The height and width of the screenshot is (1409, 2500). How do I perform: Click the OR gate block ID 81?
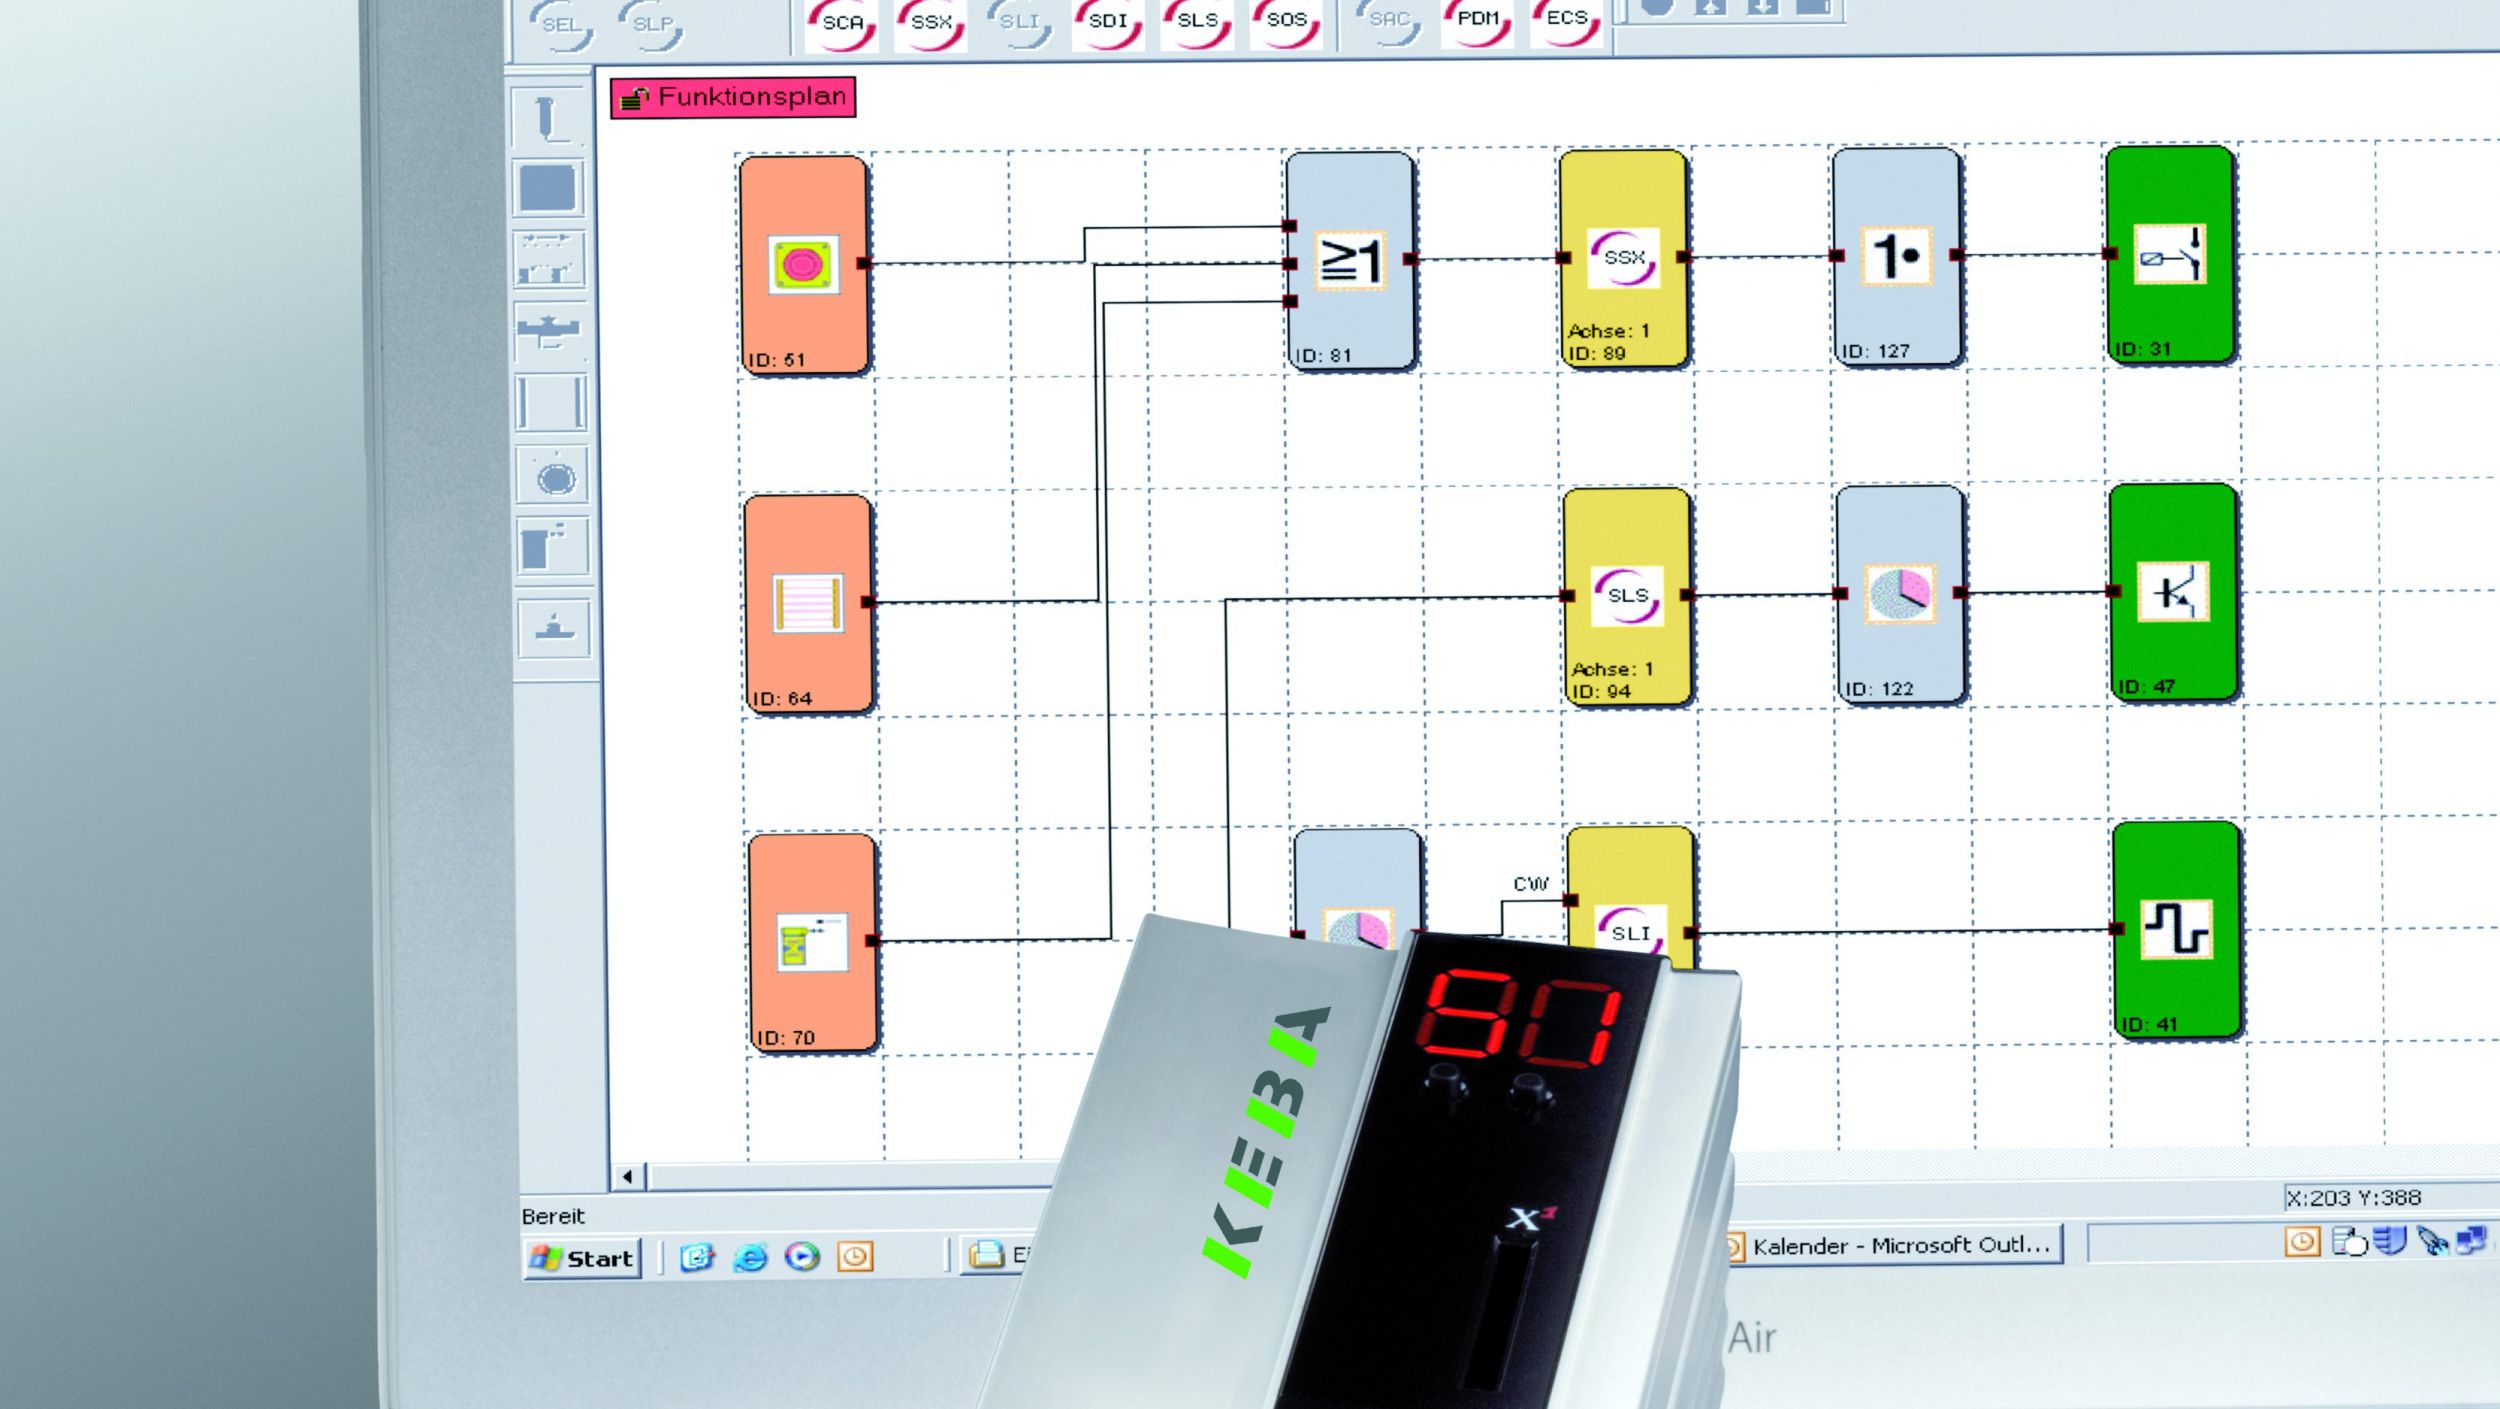1350,260
